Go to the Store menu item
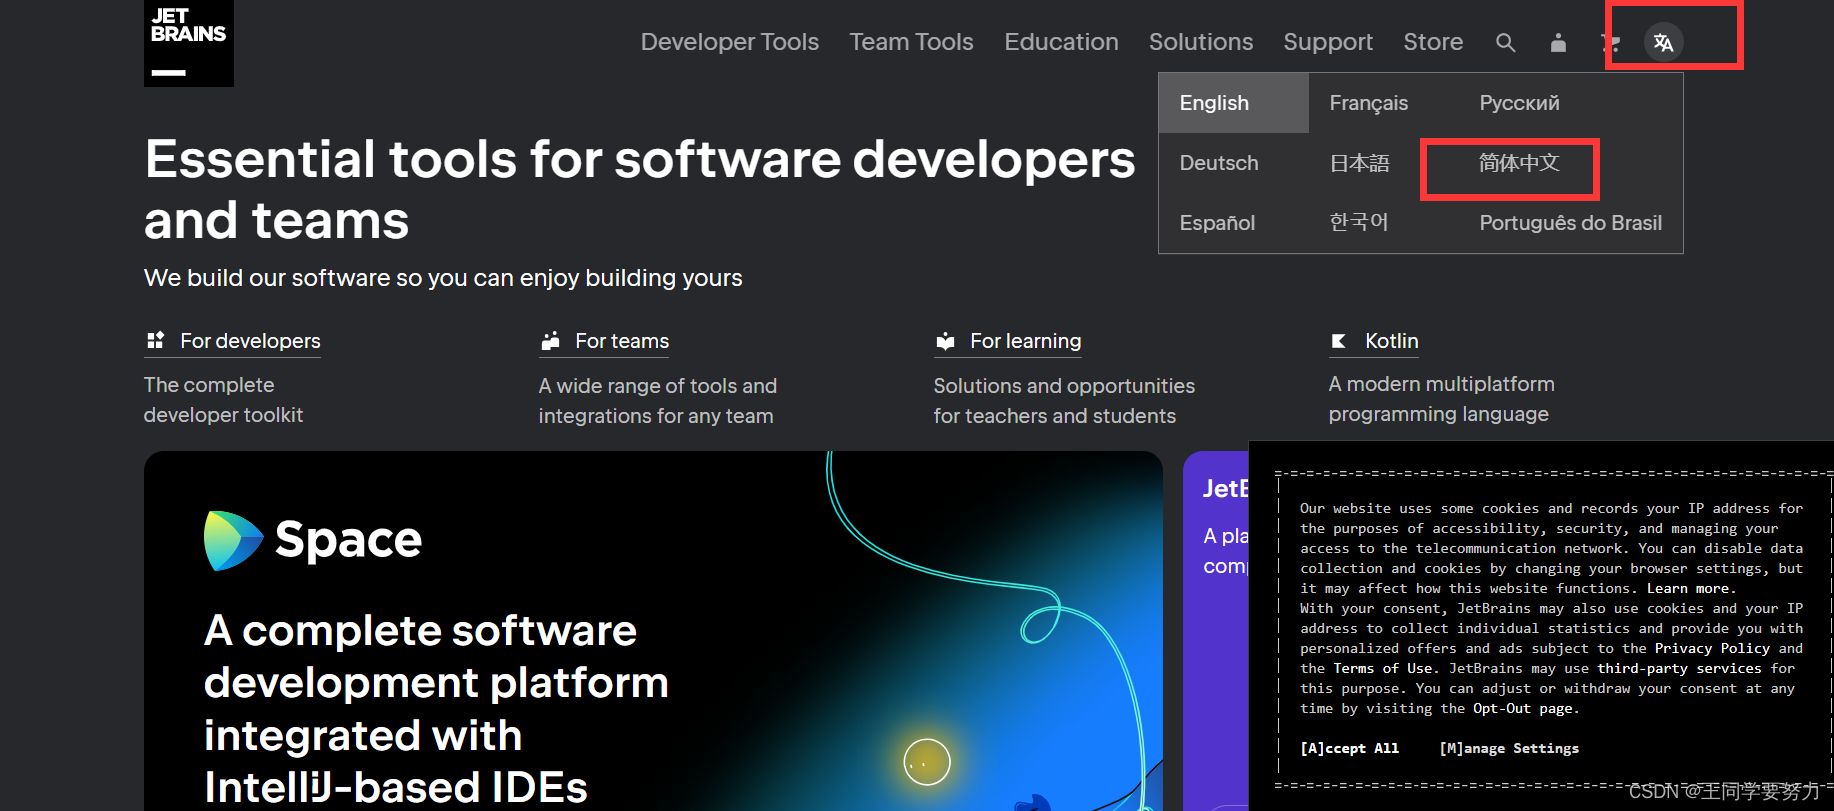The width and height of the screenshot is (1834, 811). tap(1433, 42)
